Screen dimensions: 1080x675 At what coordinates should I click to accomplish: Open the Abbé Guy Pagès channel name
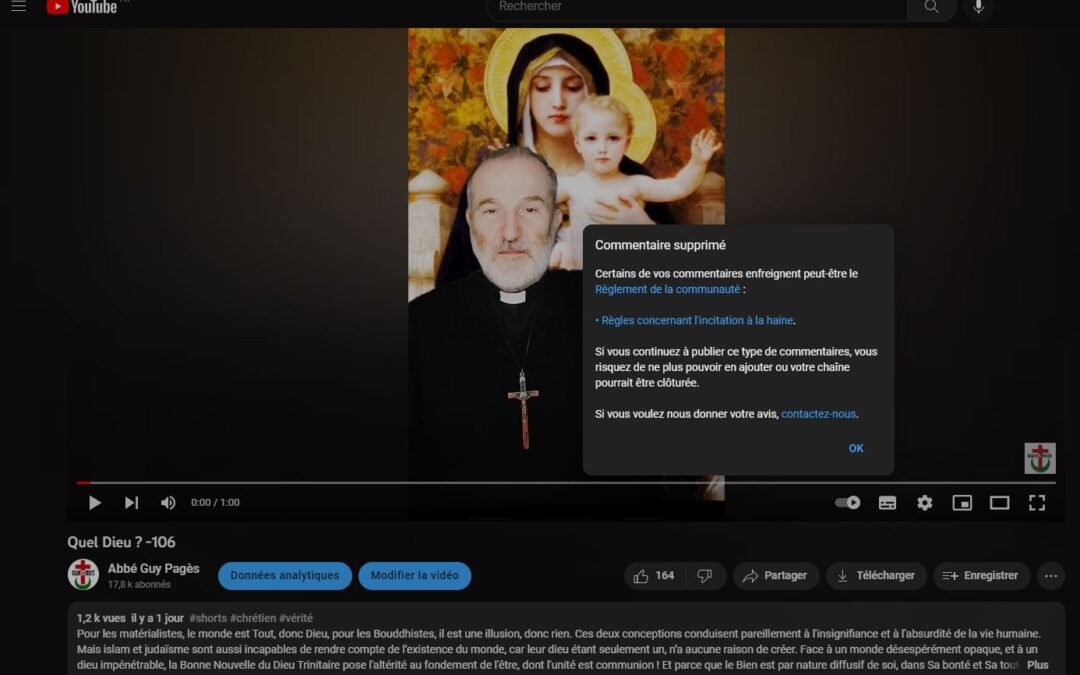tap(154, 568)
